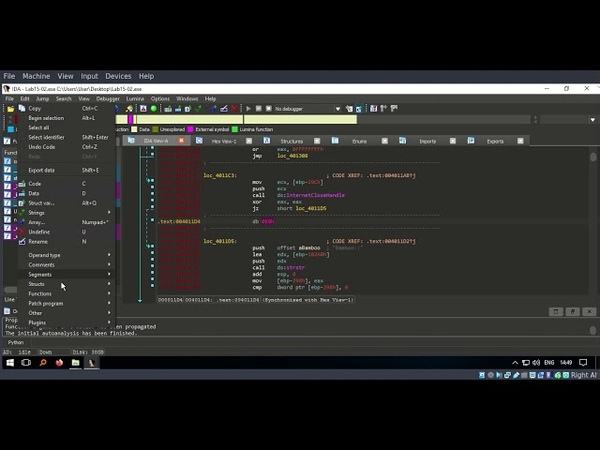Viewport: 600px width, 450px height.
Task: Open the Windows Start menu
Action: click(x=10, y=362)
